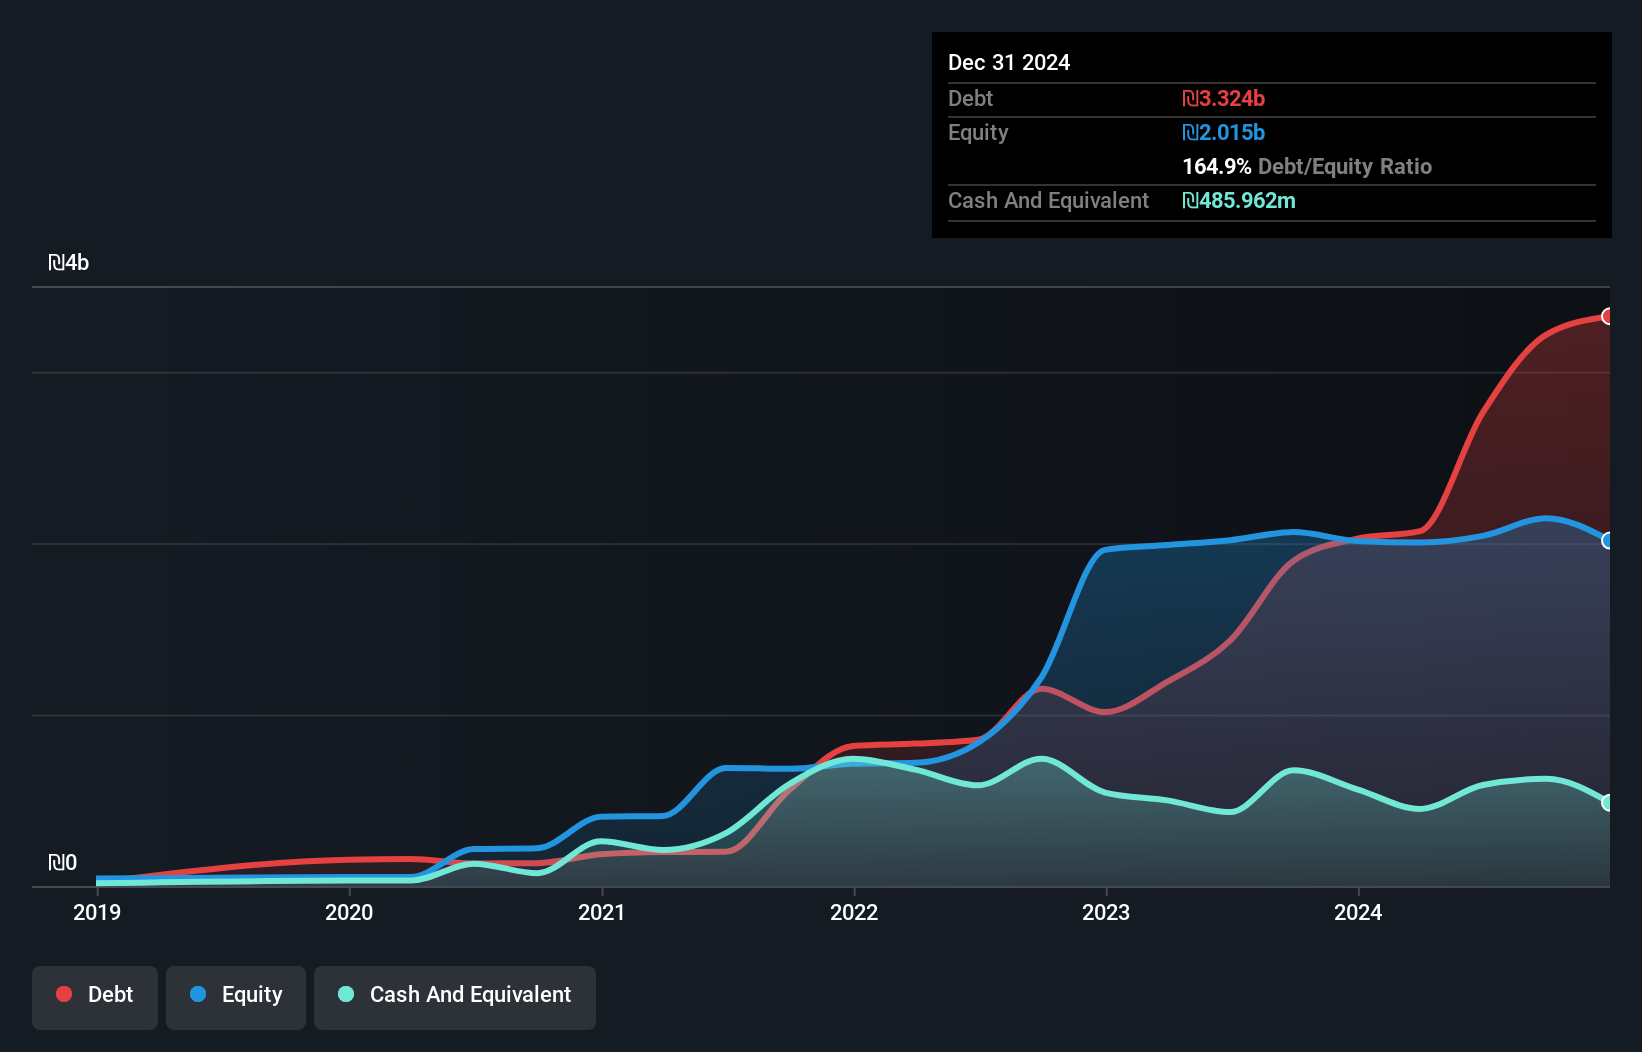Click the ₪3.324b debt value
The height and width of the screenshot is (1052, 1642).
1223,98
